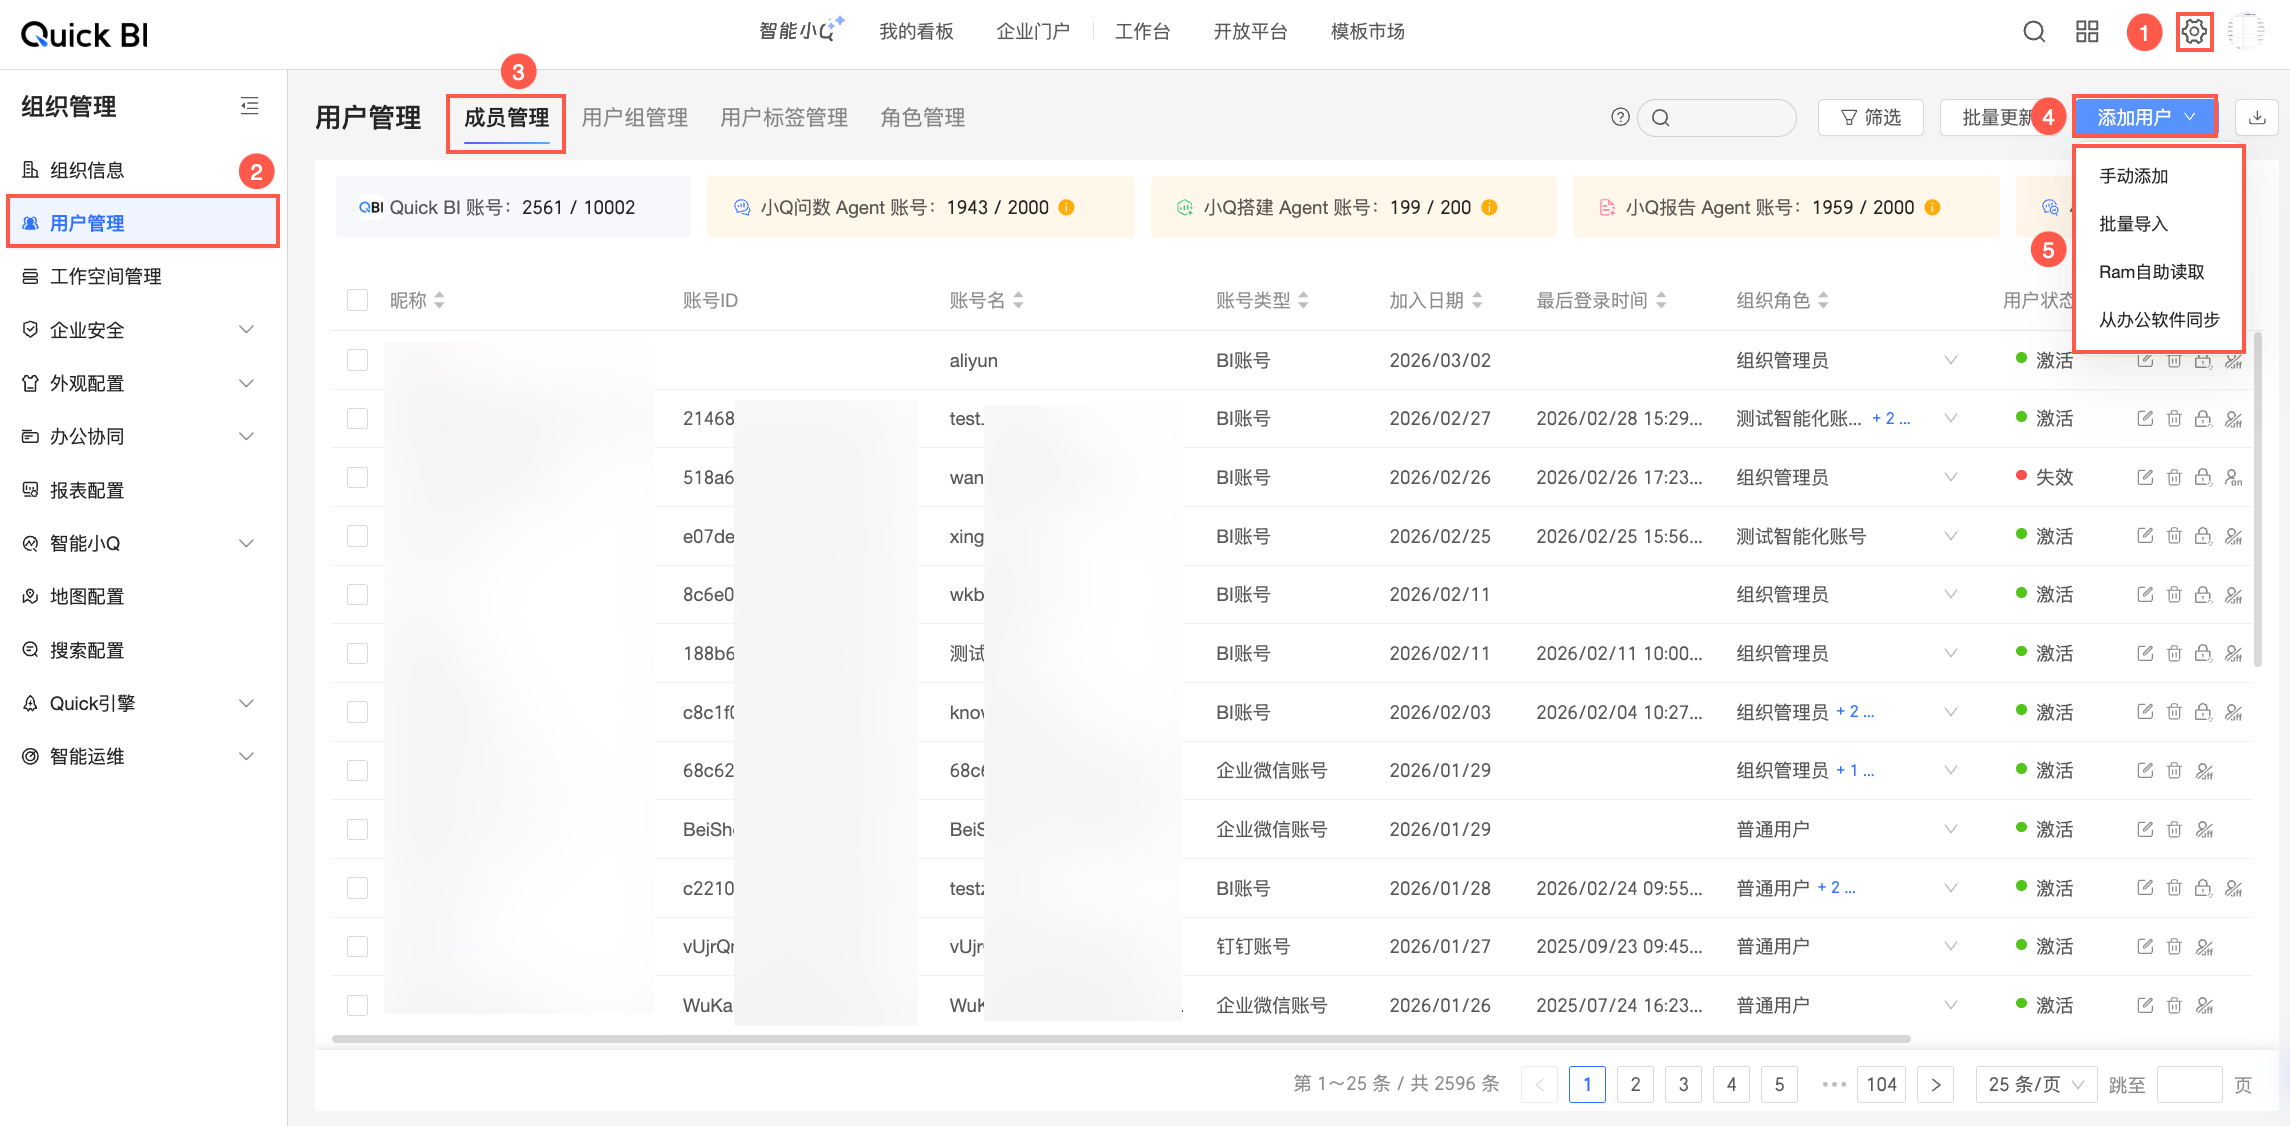This screenshot has height=1126, width=2290.
Task: Click the download export icon
Action: 2257,118
